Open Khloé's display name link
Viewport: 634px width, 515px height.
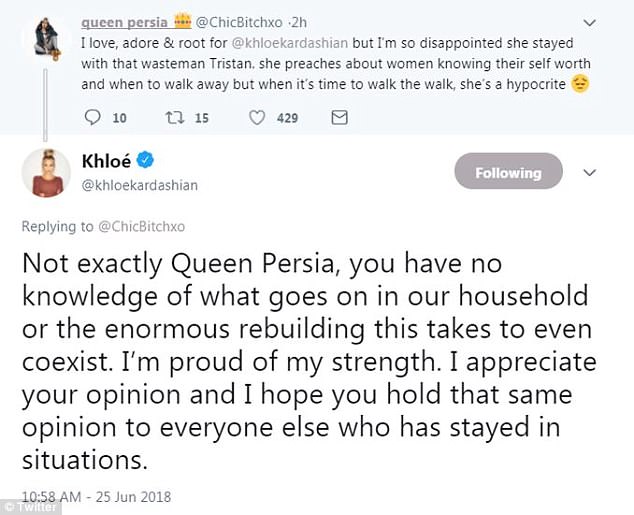[x=105, y=162]
